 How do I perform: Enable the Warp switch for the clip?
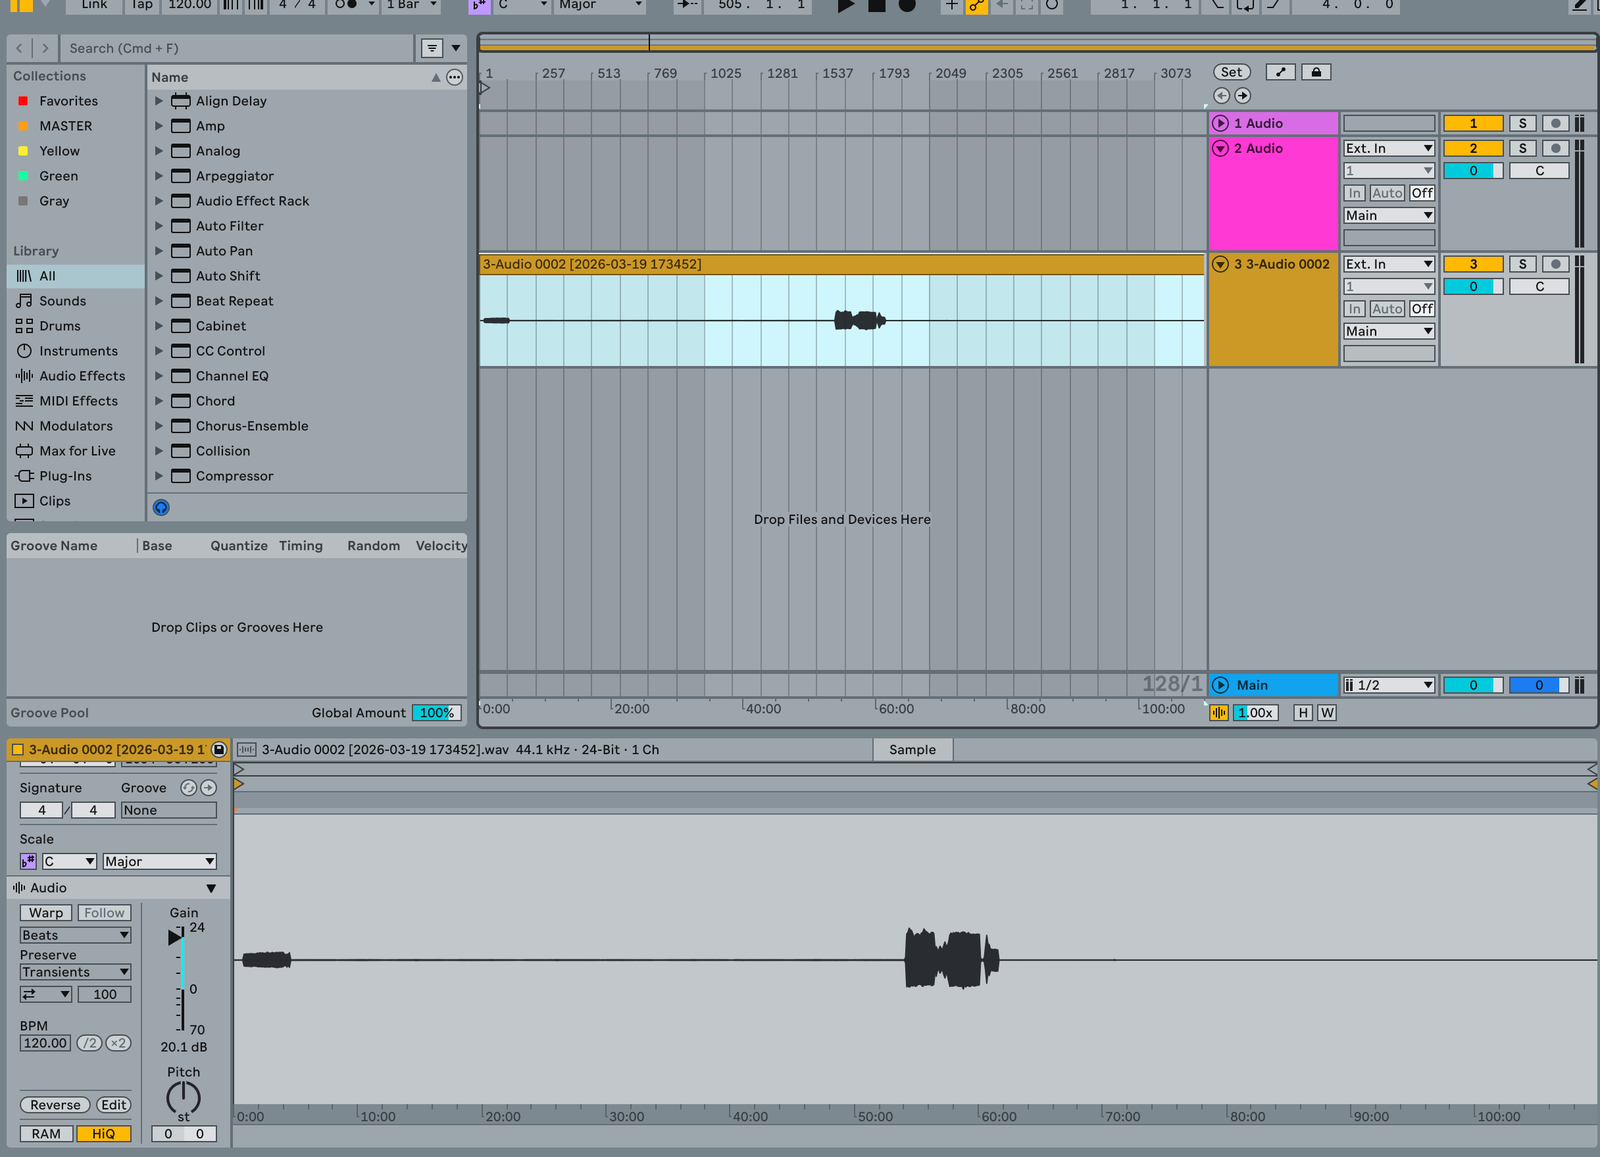click(x=46, y=913)
